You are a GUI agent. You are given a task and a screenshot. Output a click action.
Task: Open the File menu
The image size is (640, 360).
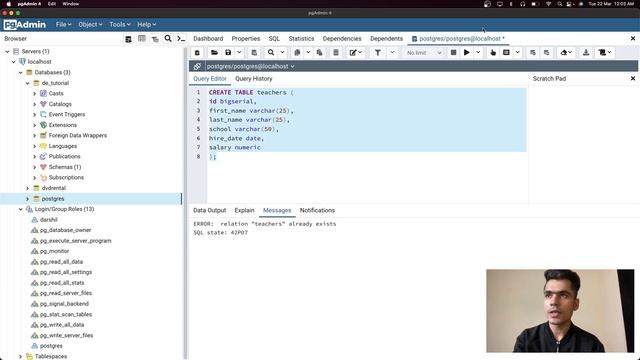click(x=63, y=24)
